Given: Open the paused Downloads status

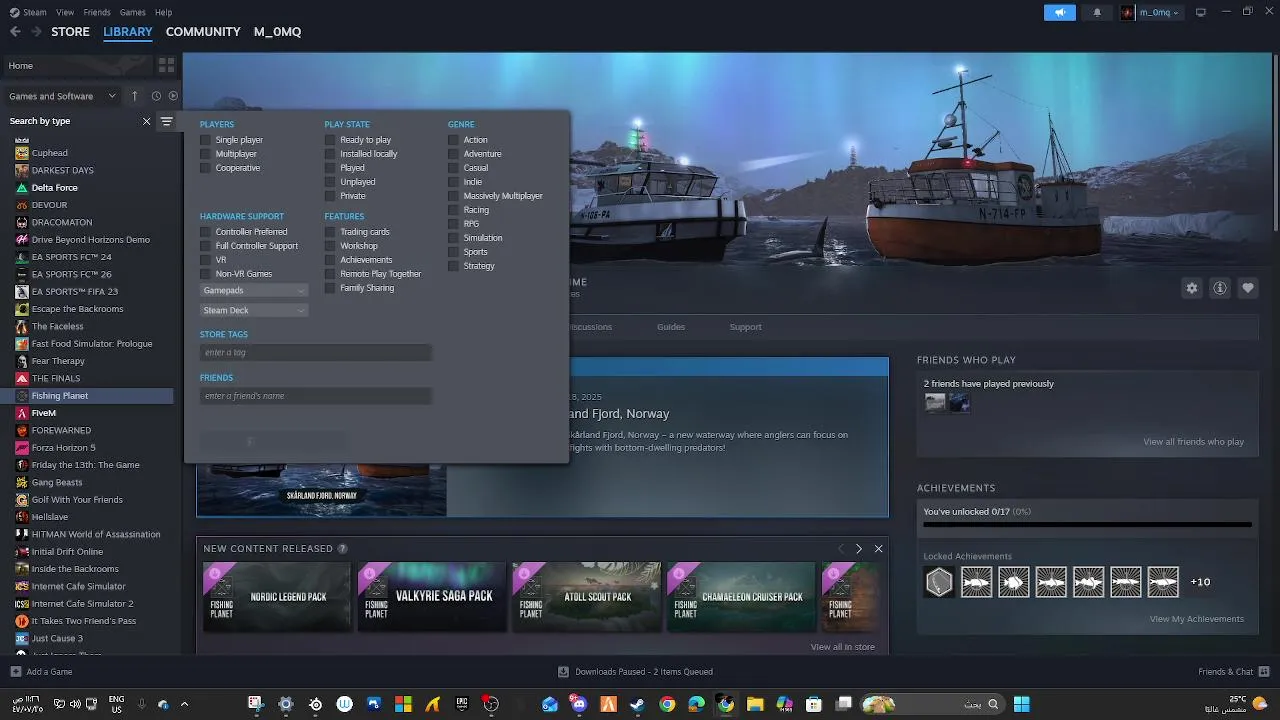Looking at the screenshot, I should pyautogui.click(x=635, y=672).
